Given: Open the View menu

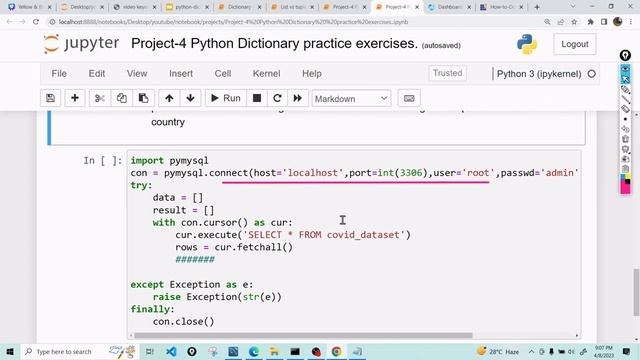Looking at the screenshot, I should click(137, 73).
